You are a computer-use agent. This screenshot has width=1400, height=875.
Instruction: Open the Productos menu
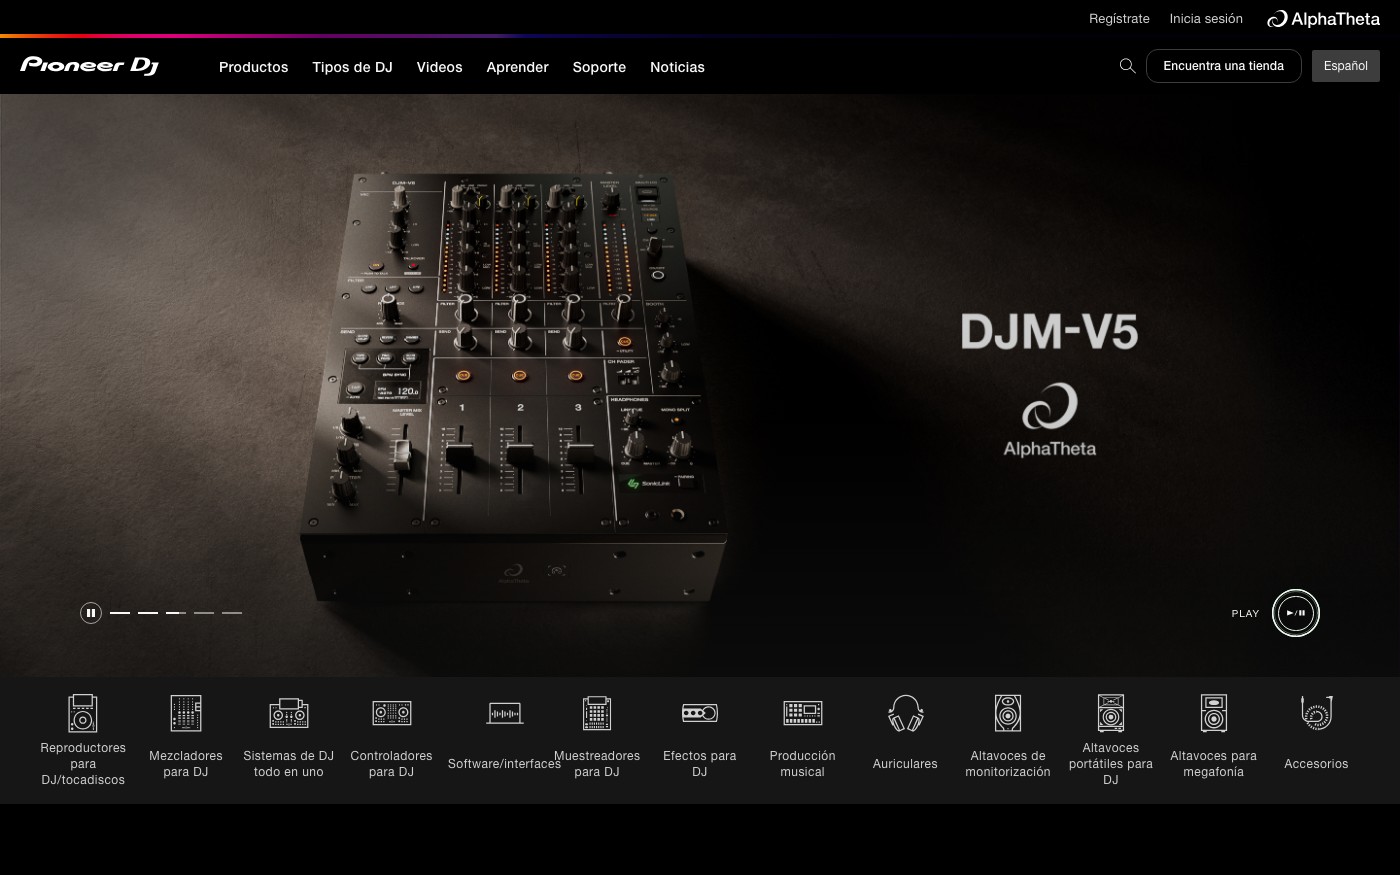click(x=254, y=67)
